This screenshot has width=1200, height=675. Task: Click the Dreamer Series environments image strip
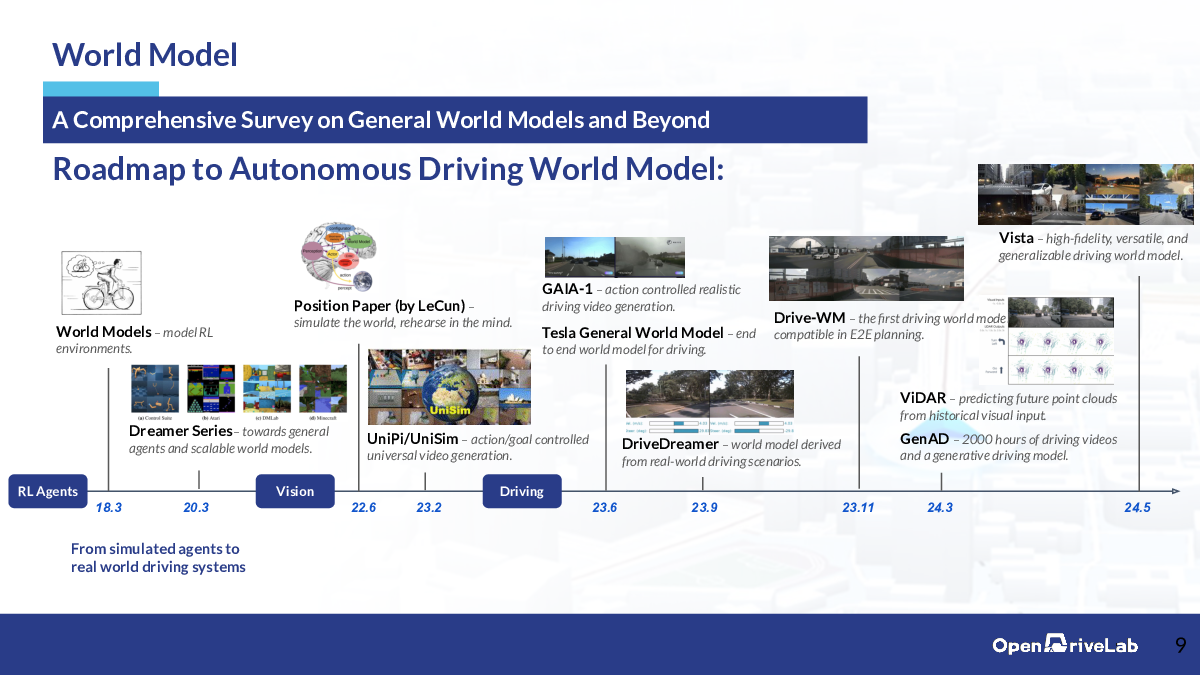pos(240,393)
